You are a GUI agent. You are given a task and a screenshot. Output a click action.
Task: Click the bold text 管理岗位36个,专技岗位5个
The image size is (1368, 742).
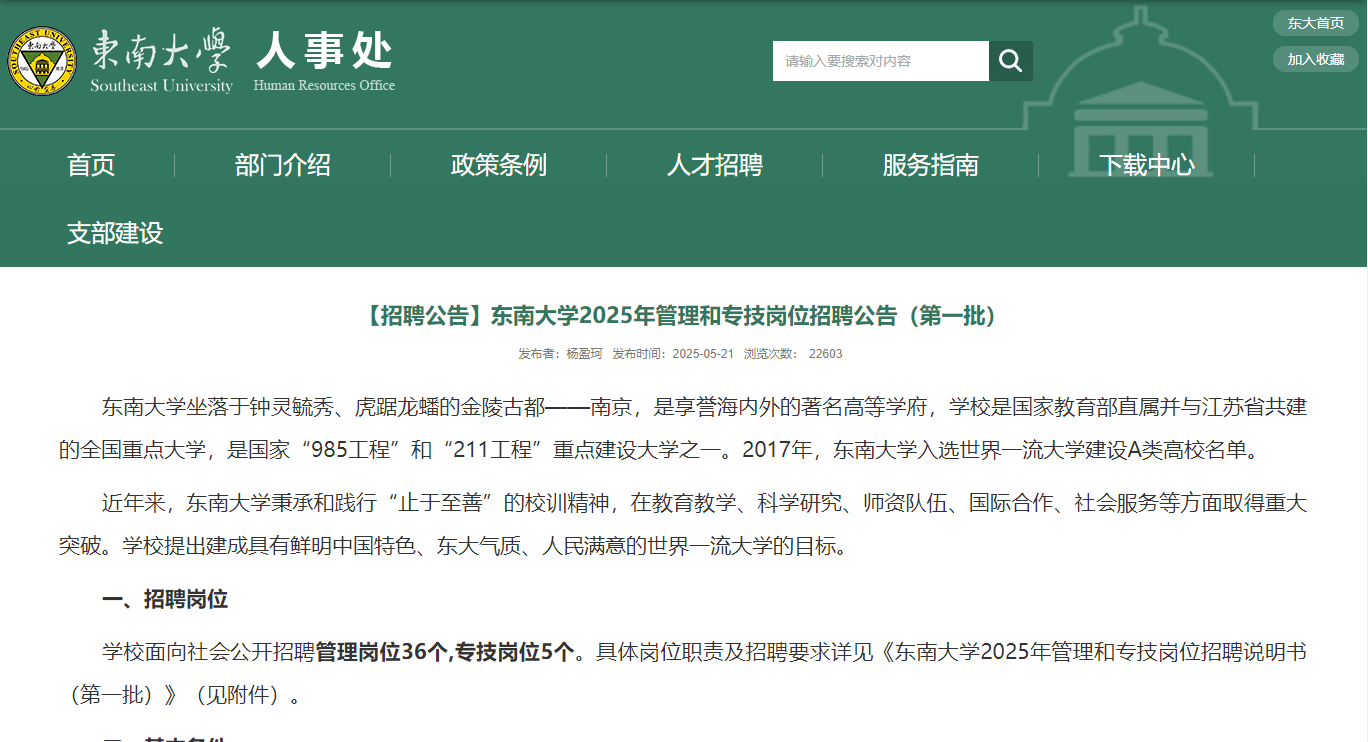tap(446, 653)
